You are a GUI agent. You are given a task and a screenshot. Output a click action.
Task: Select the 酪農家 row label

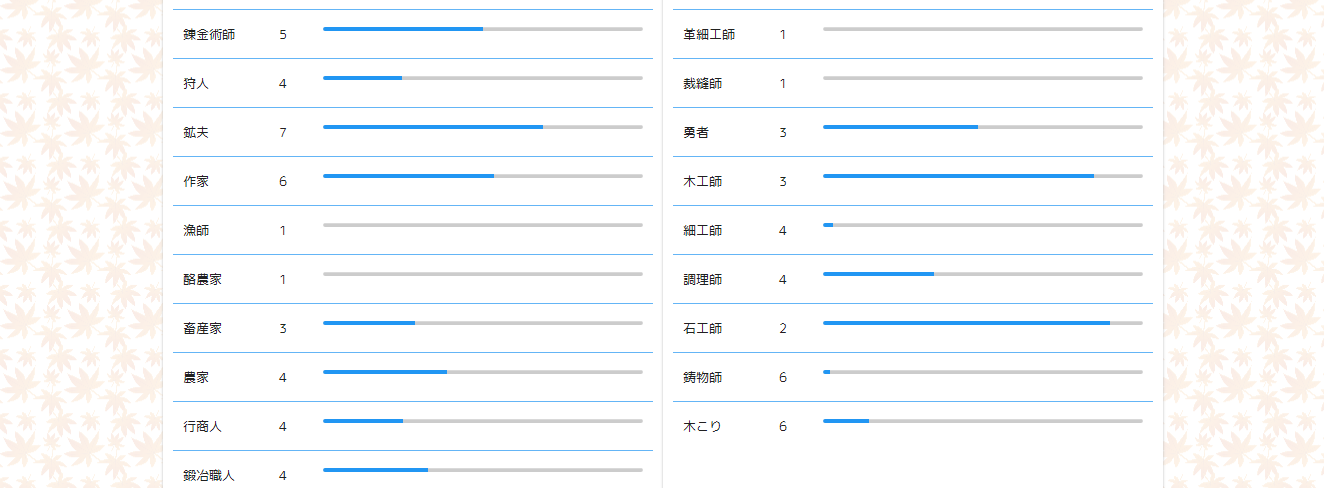(x=202, y=280)
